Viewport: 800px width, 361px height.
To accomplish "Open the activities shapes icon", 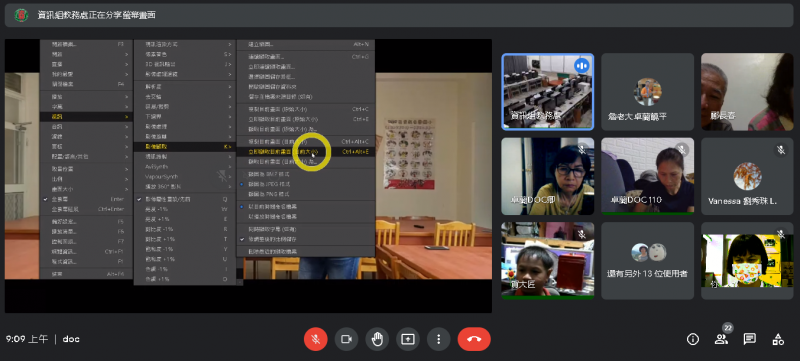I will (778, 339).
